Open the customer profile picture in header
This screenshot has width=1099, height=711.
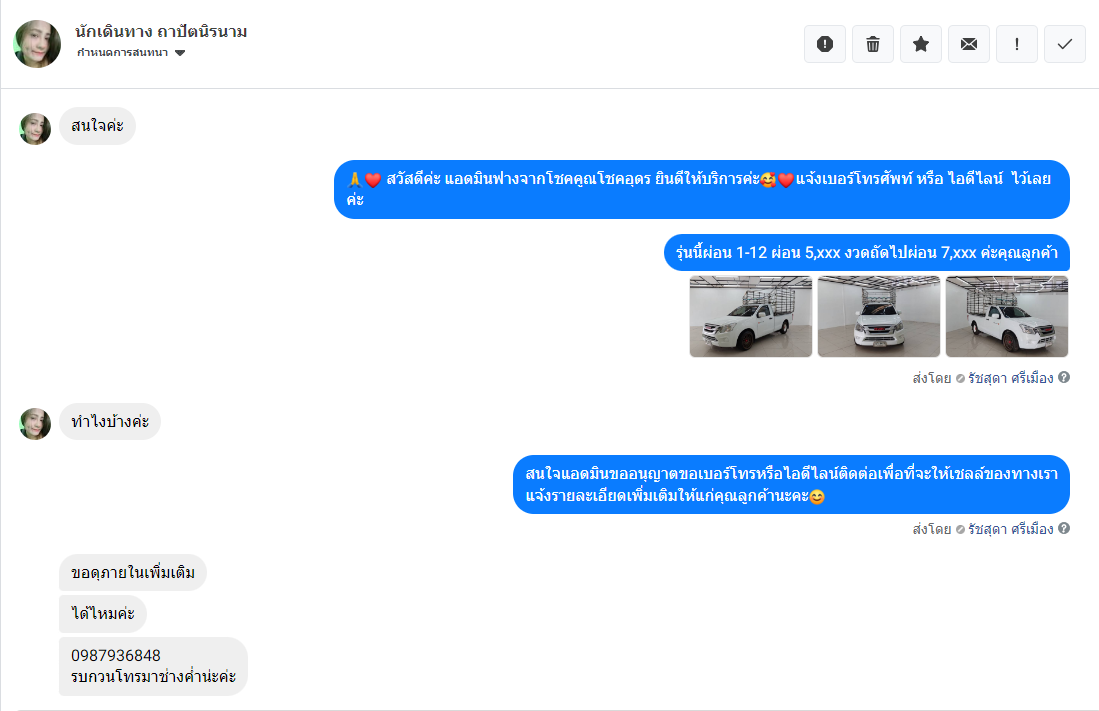click(x=37, y=44)
